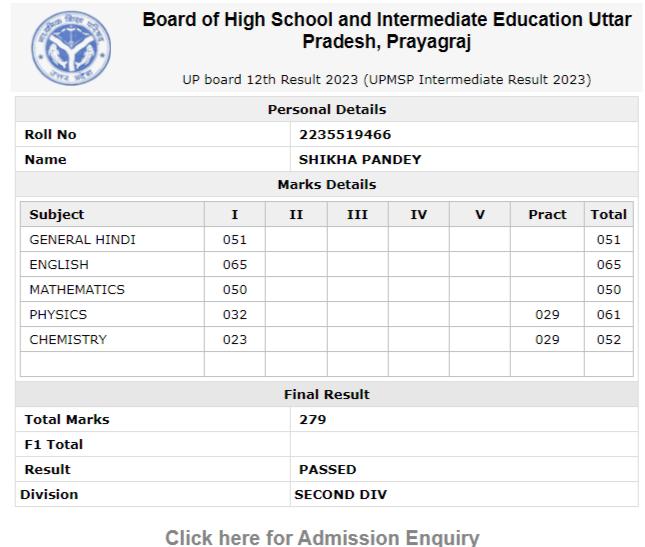Select the ENGLISH subject cell
The height and width of the screenshot is (547, 645).
[x=112, y=264]
